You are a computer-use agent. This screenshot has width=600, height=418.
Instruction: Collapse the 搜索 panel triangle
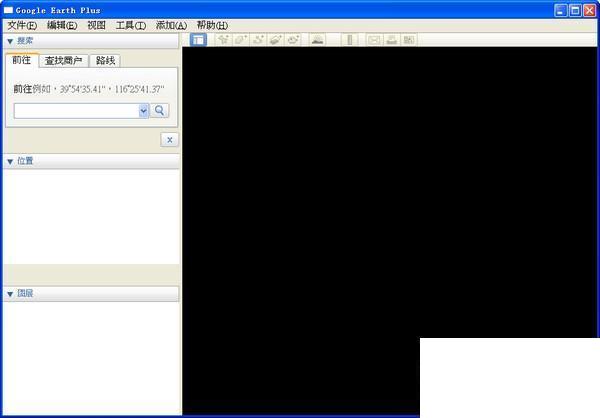(x=10, y=41)
